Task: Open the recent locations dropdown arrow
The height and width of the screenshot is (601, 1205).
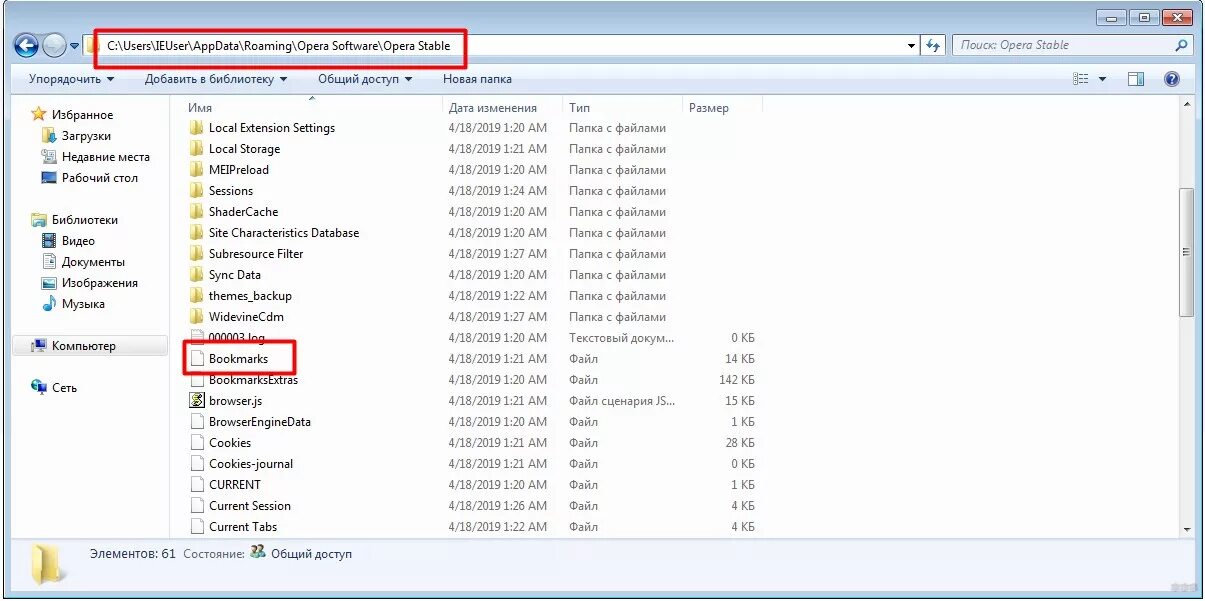Action: [74, 46]
